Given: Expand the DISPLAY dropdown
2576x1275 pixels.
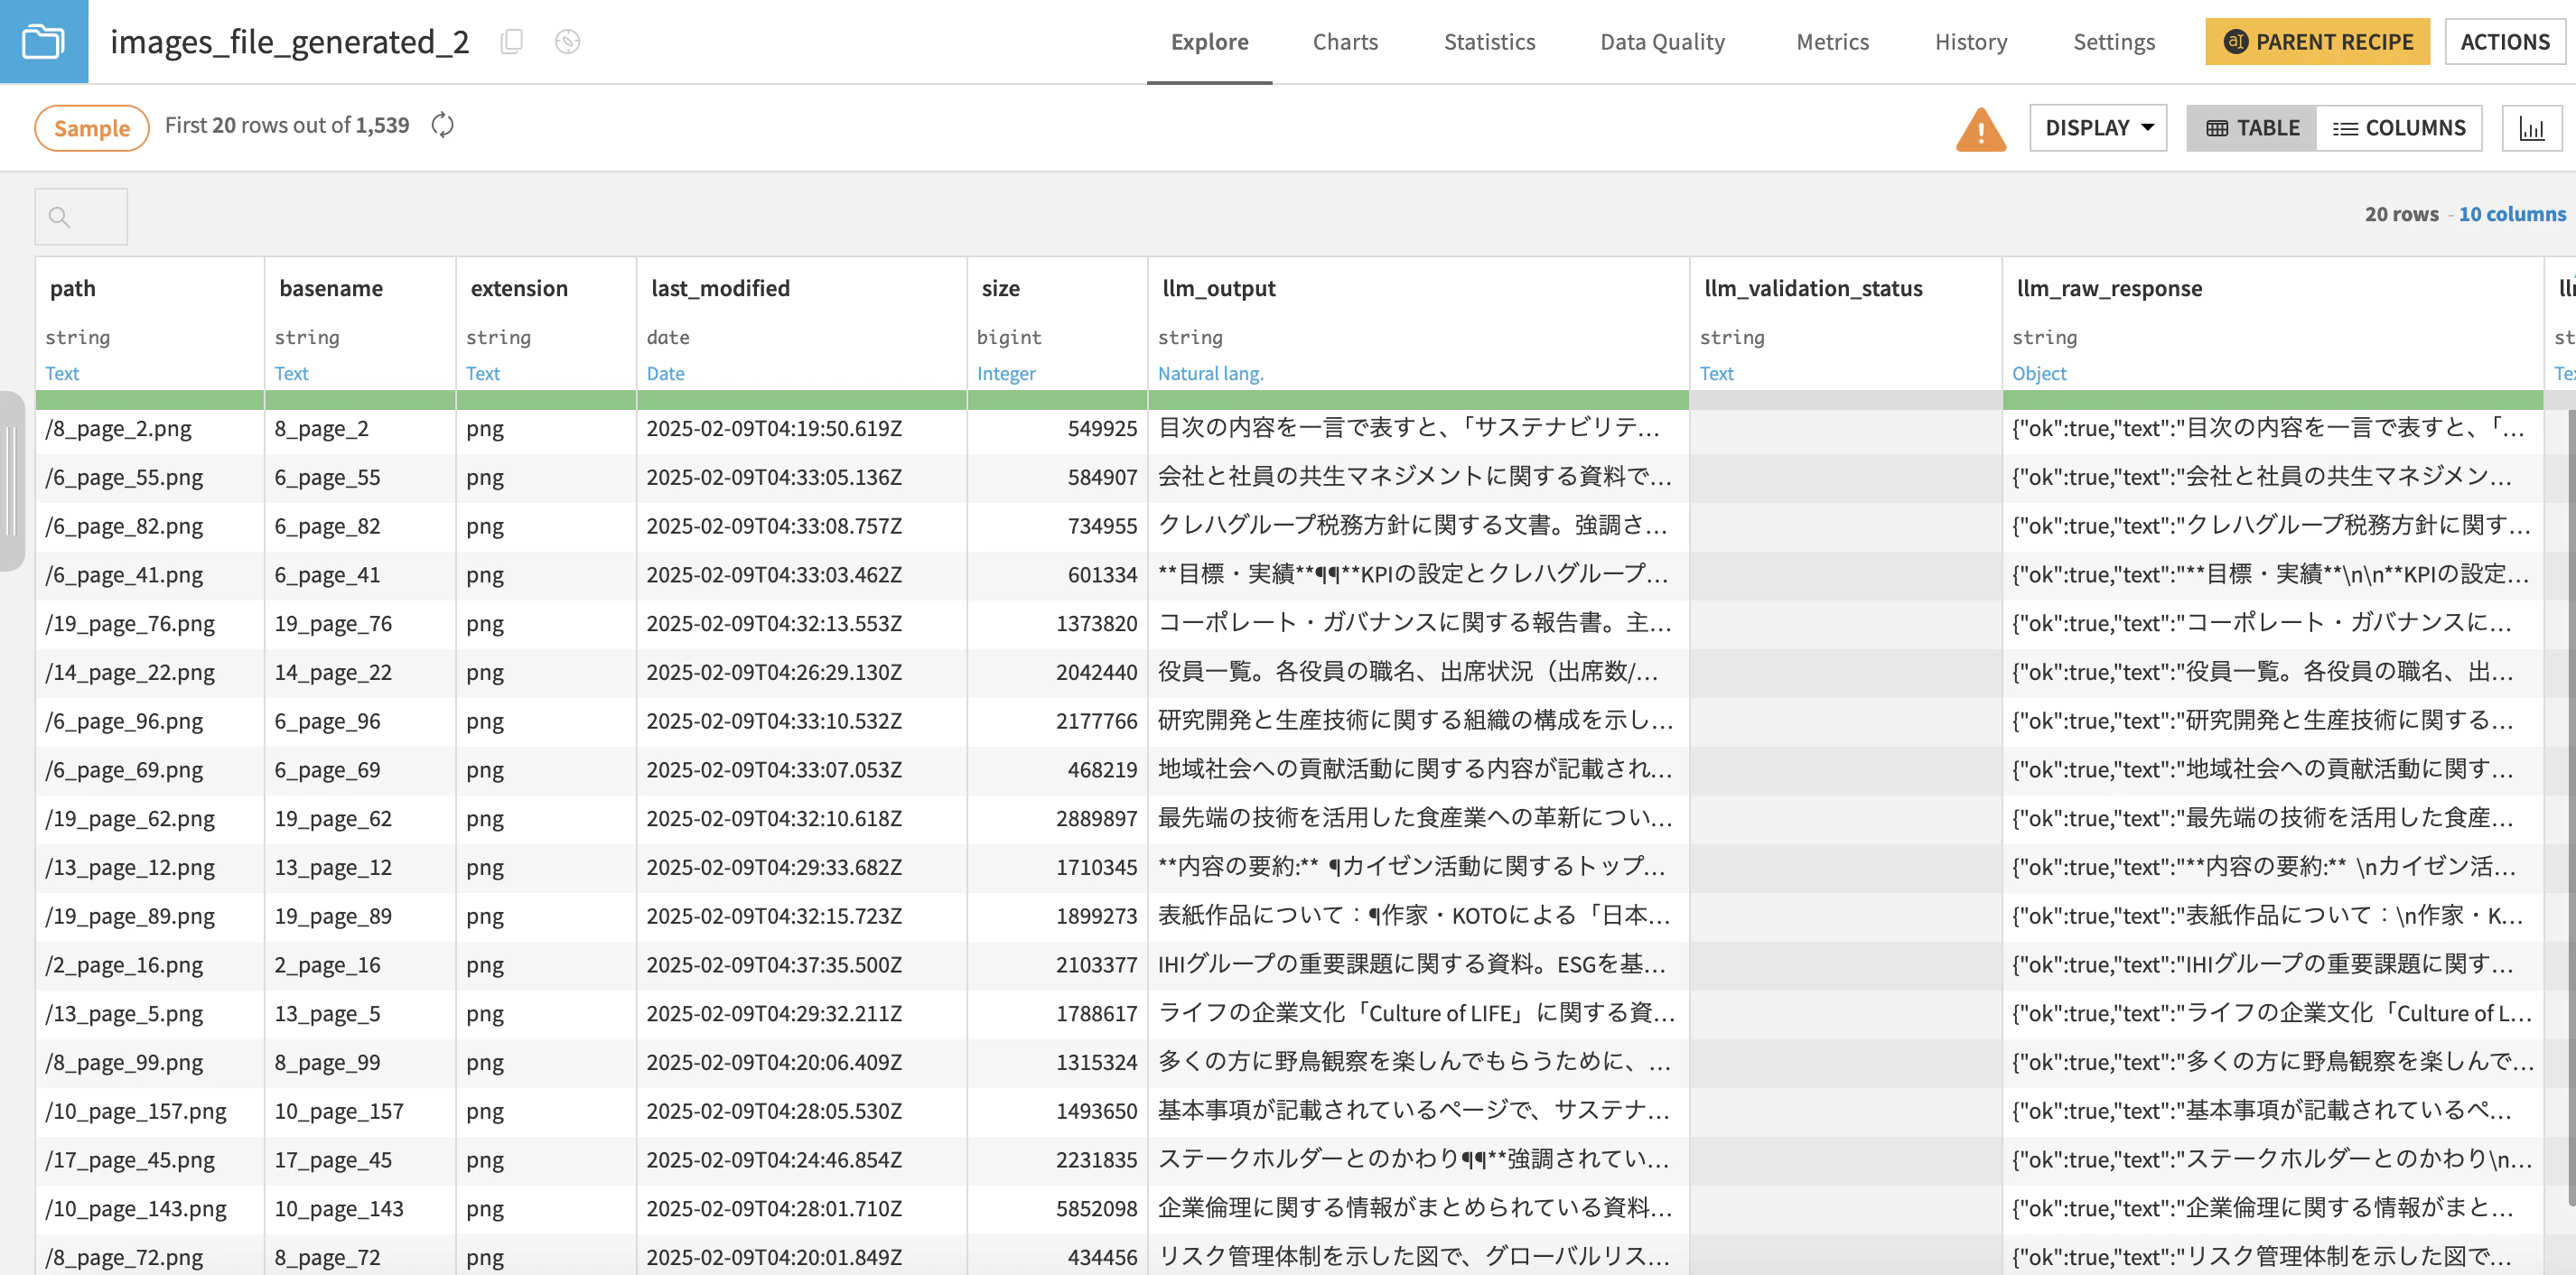Looking at the screenshot, I should tap(2098, 128).
